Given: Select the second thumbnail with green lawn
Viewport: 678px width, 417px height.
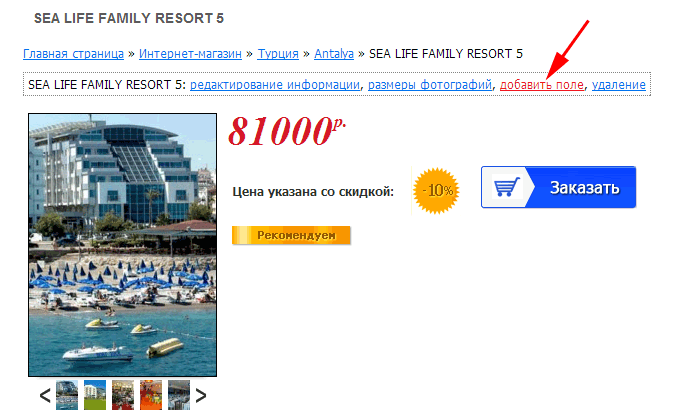Looking at the screenshot, I should [x=95, y=395].
